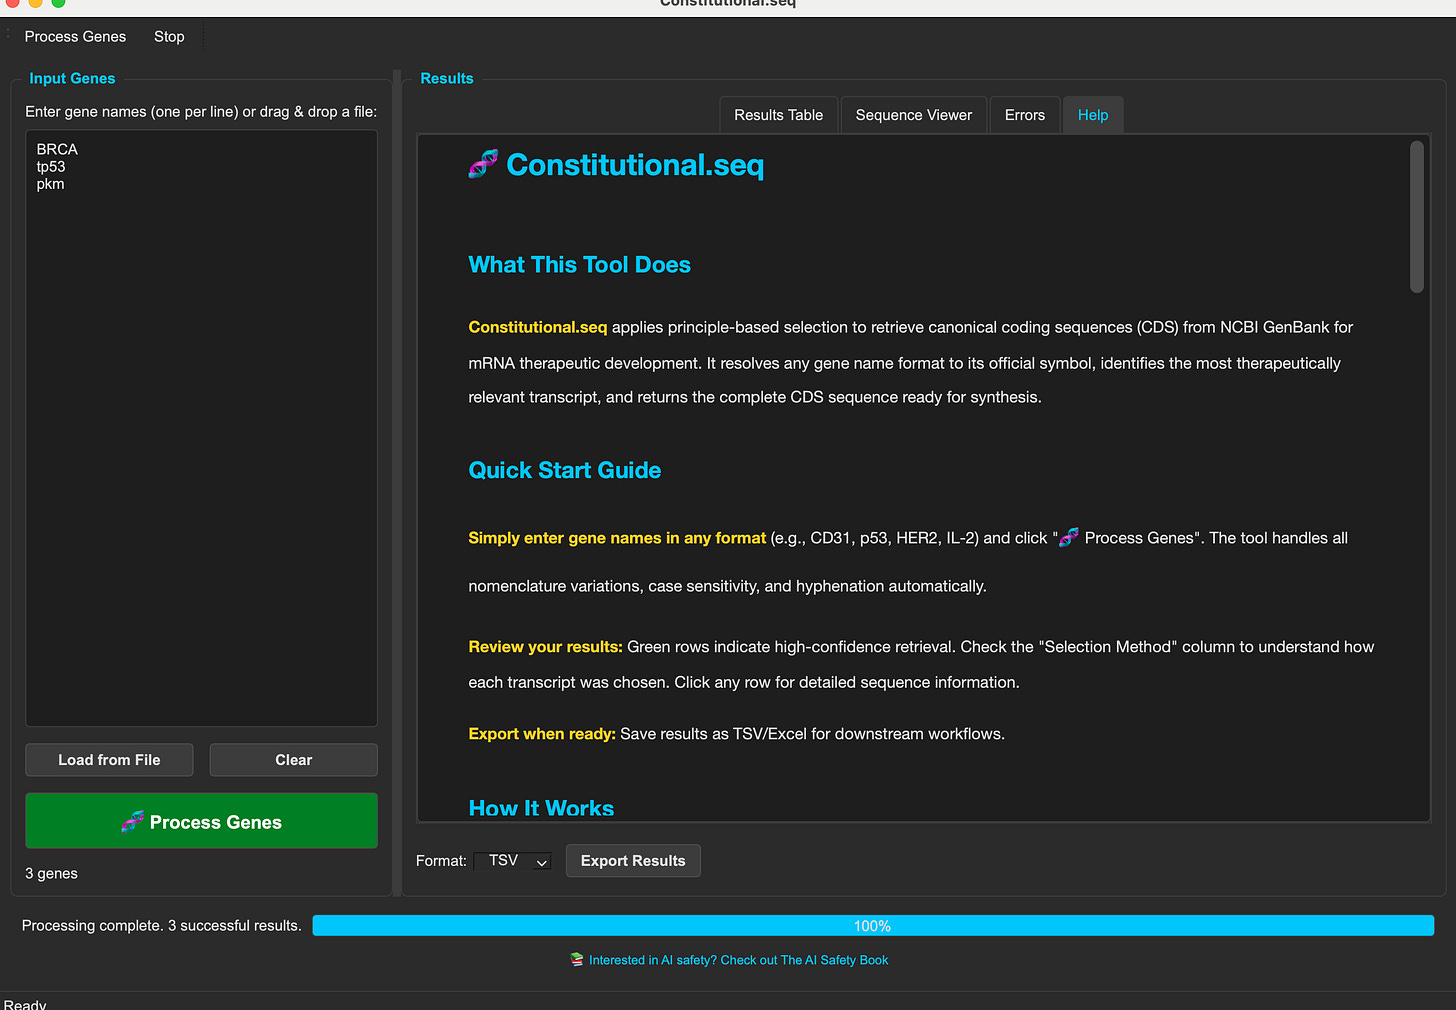The image size is (1456, 1010).
Task: Click the "Export when ready:" label
Action: pyautogui.click(x=542, y=734)
